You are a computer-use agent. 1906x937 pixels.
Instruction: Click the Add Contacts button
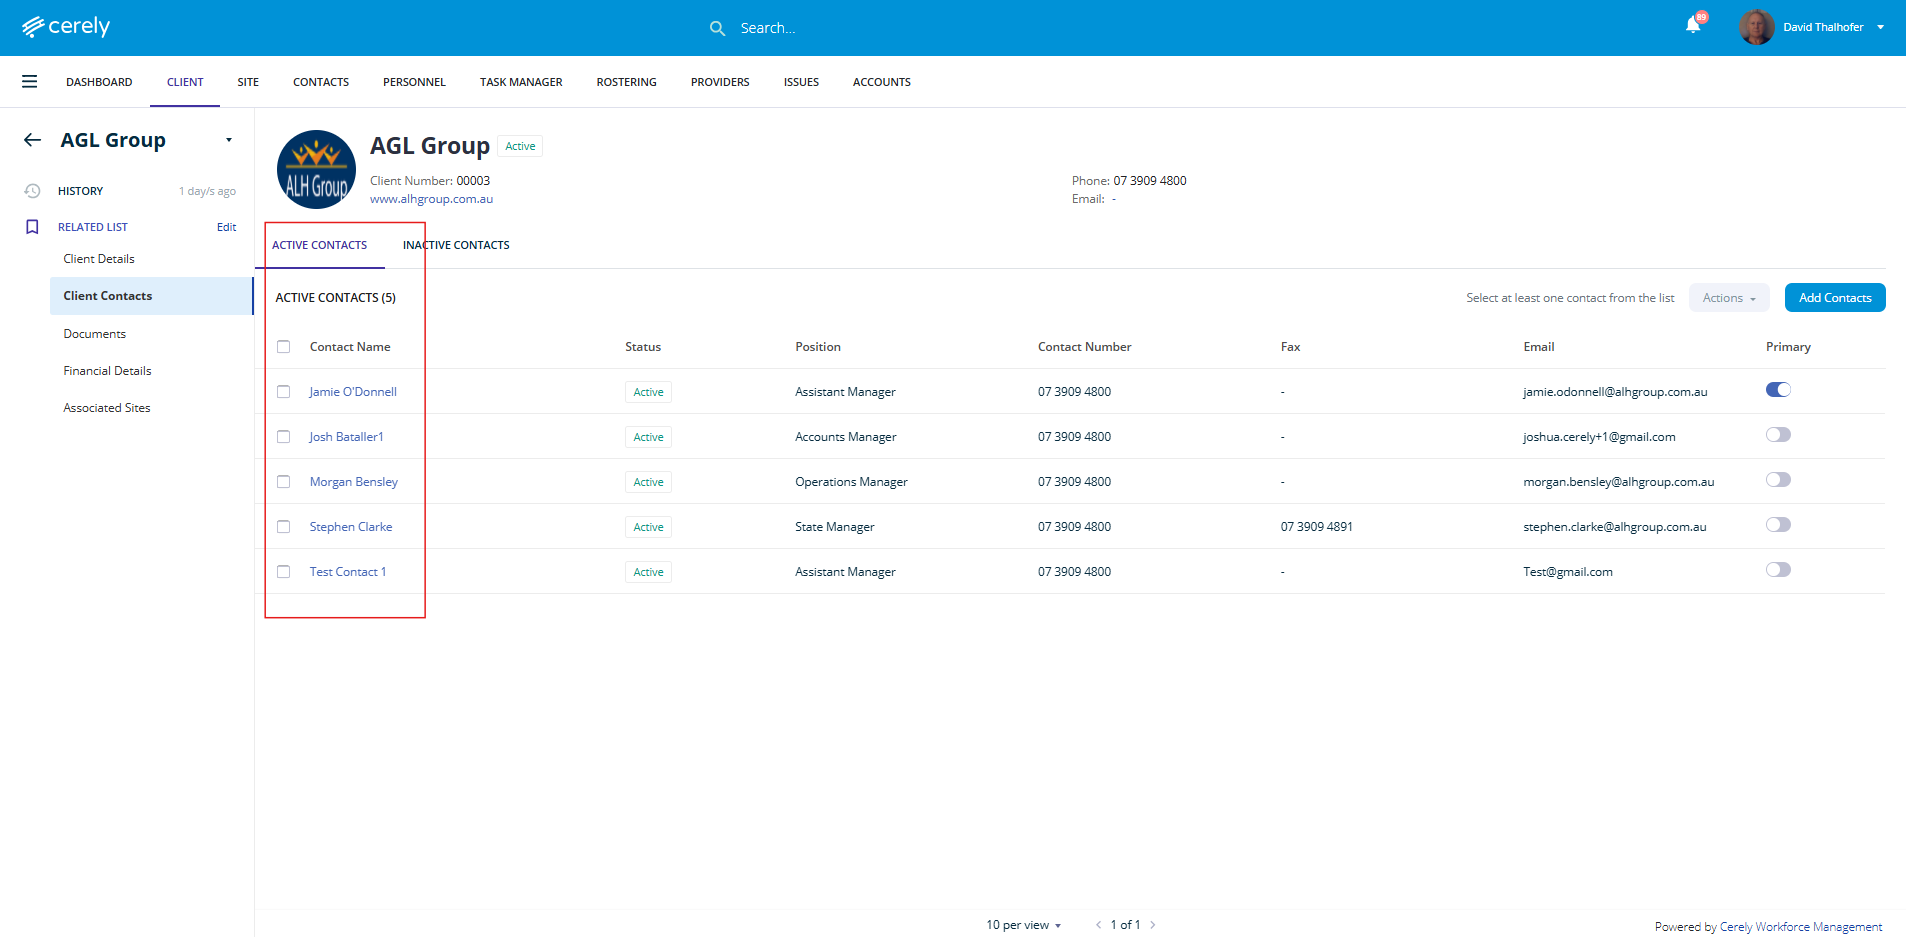point(1834,298)
